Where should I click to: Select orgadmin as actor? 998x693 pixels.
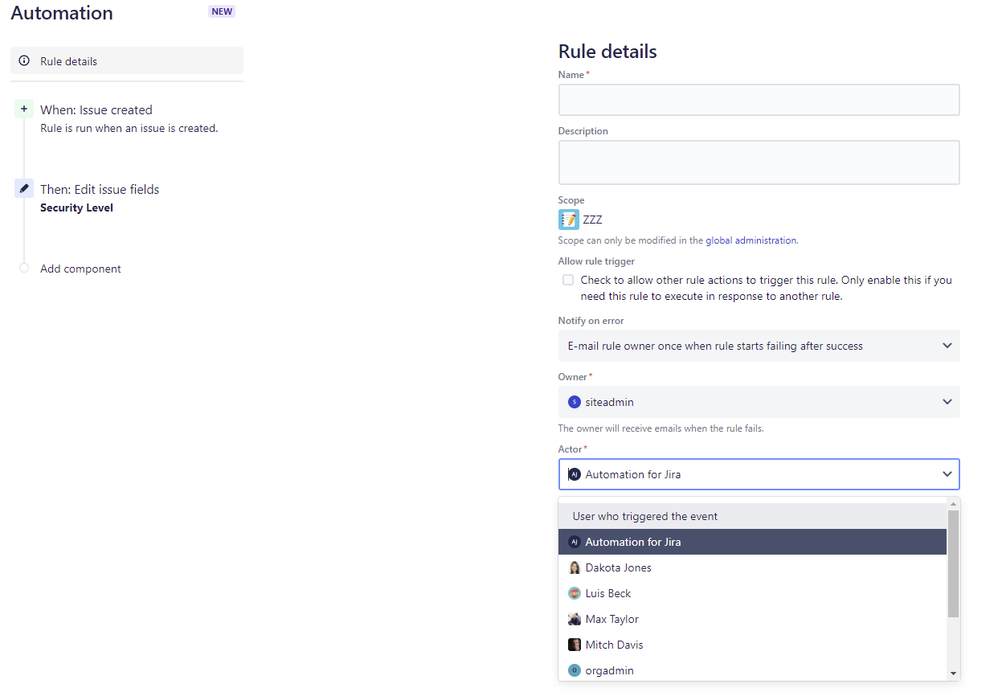coord(752,670)
